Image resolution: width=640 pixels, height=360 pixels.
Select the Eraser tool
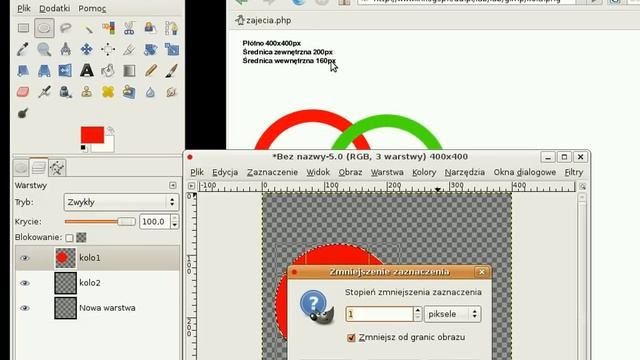click(x=23, y=92)
